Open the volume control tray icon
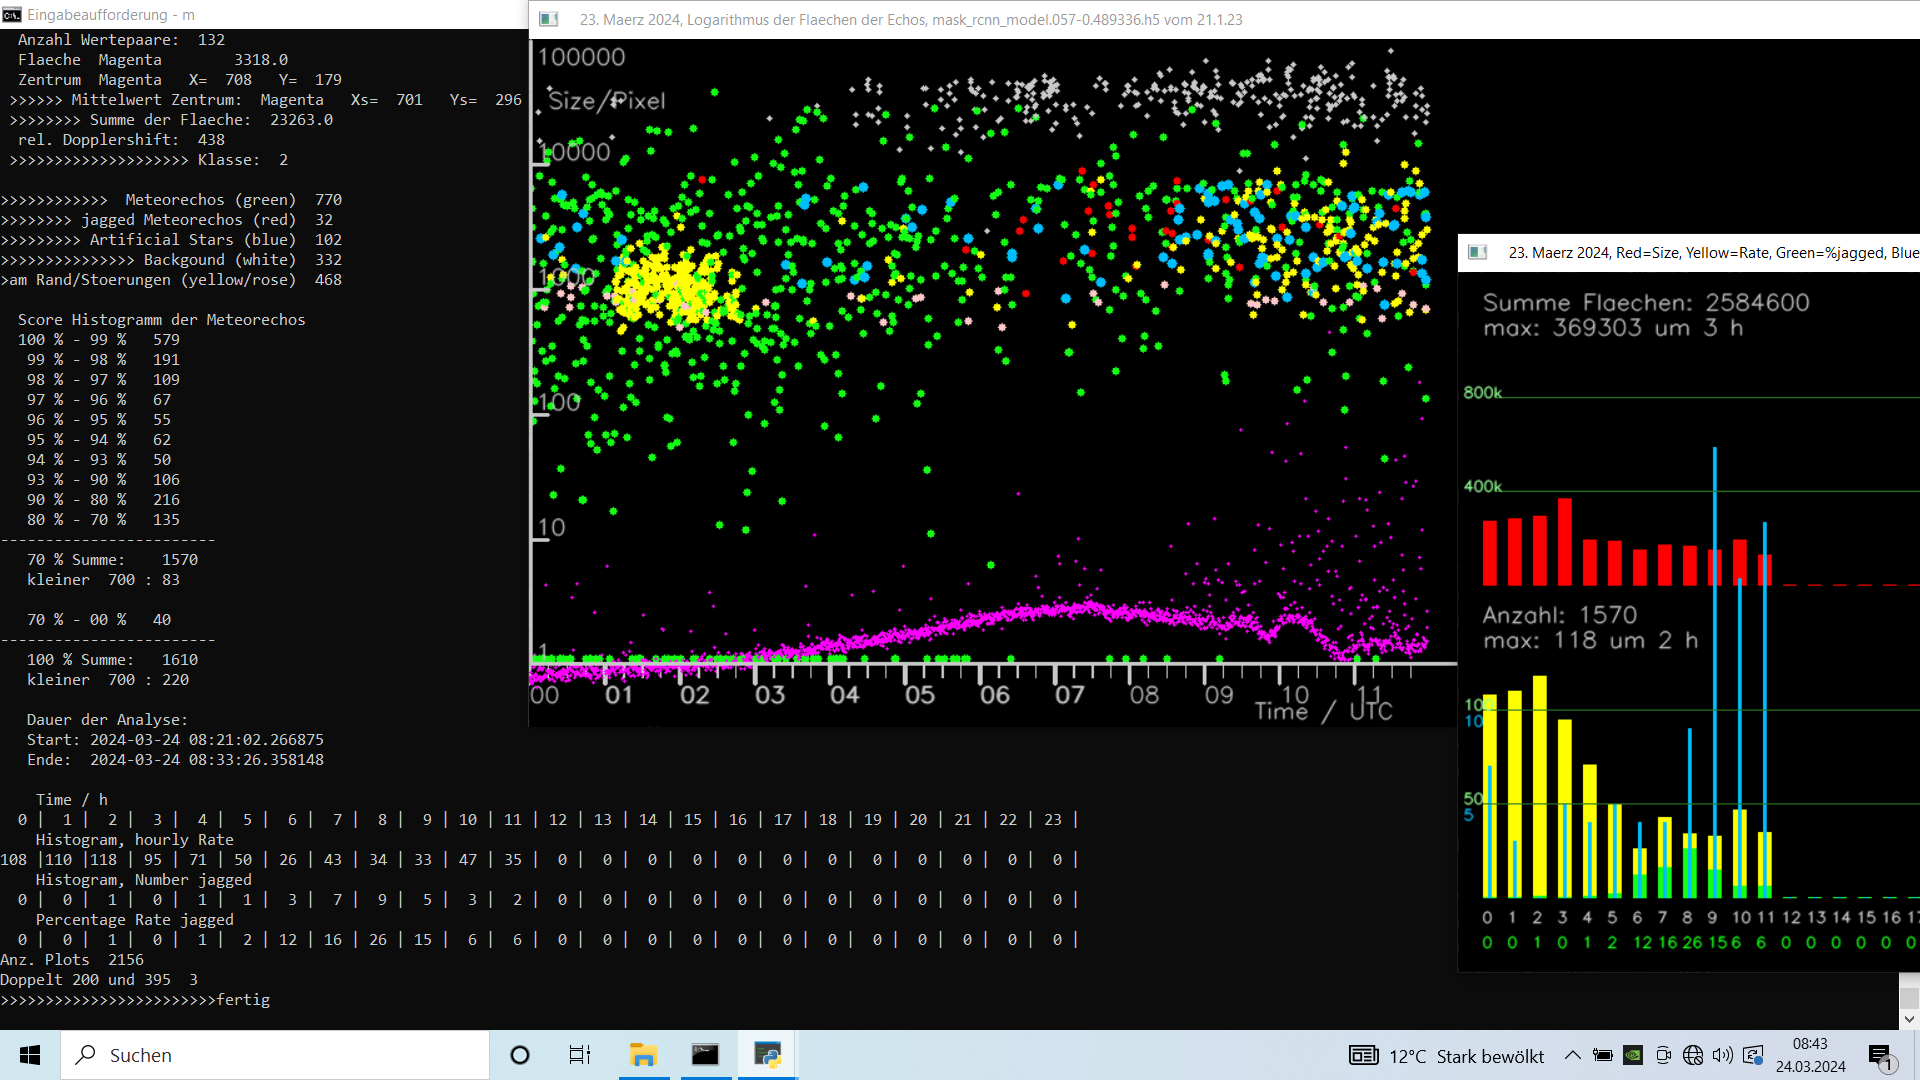 point(1722,1055)
